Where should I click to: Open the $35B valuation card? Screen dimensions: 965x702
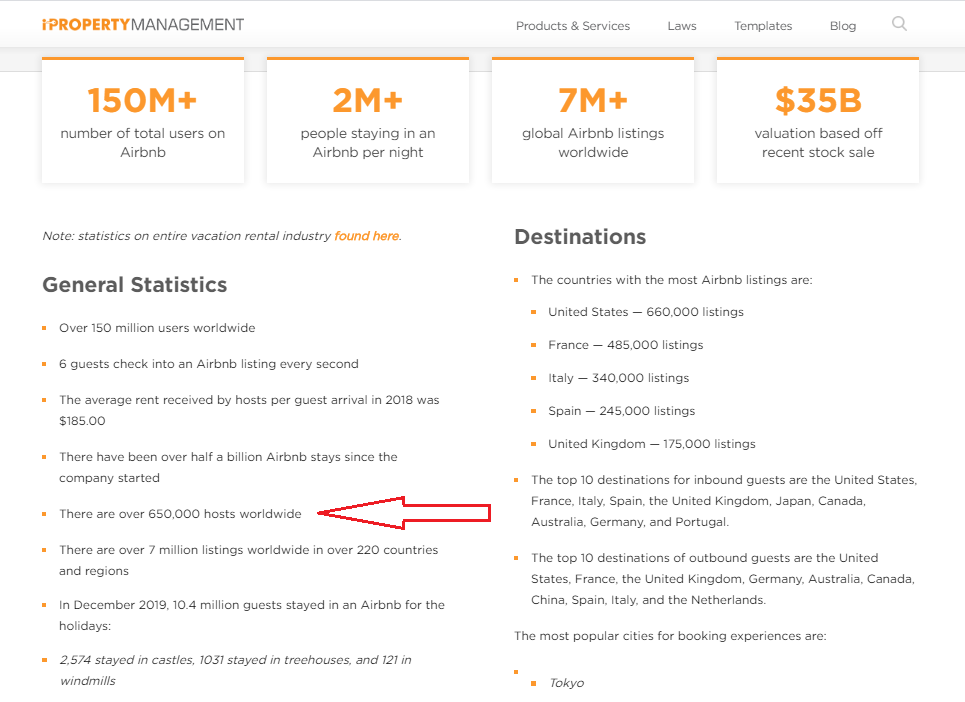coord(817,120)
